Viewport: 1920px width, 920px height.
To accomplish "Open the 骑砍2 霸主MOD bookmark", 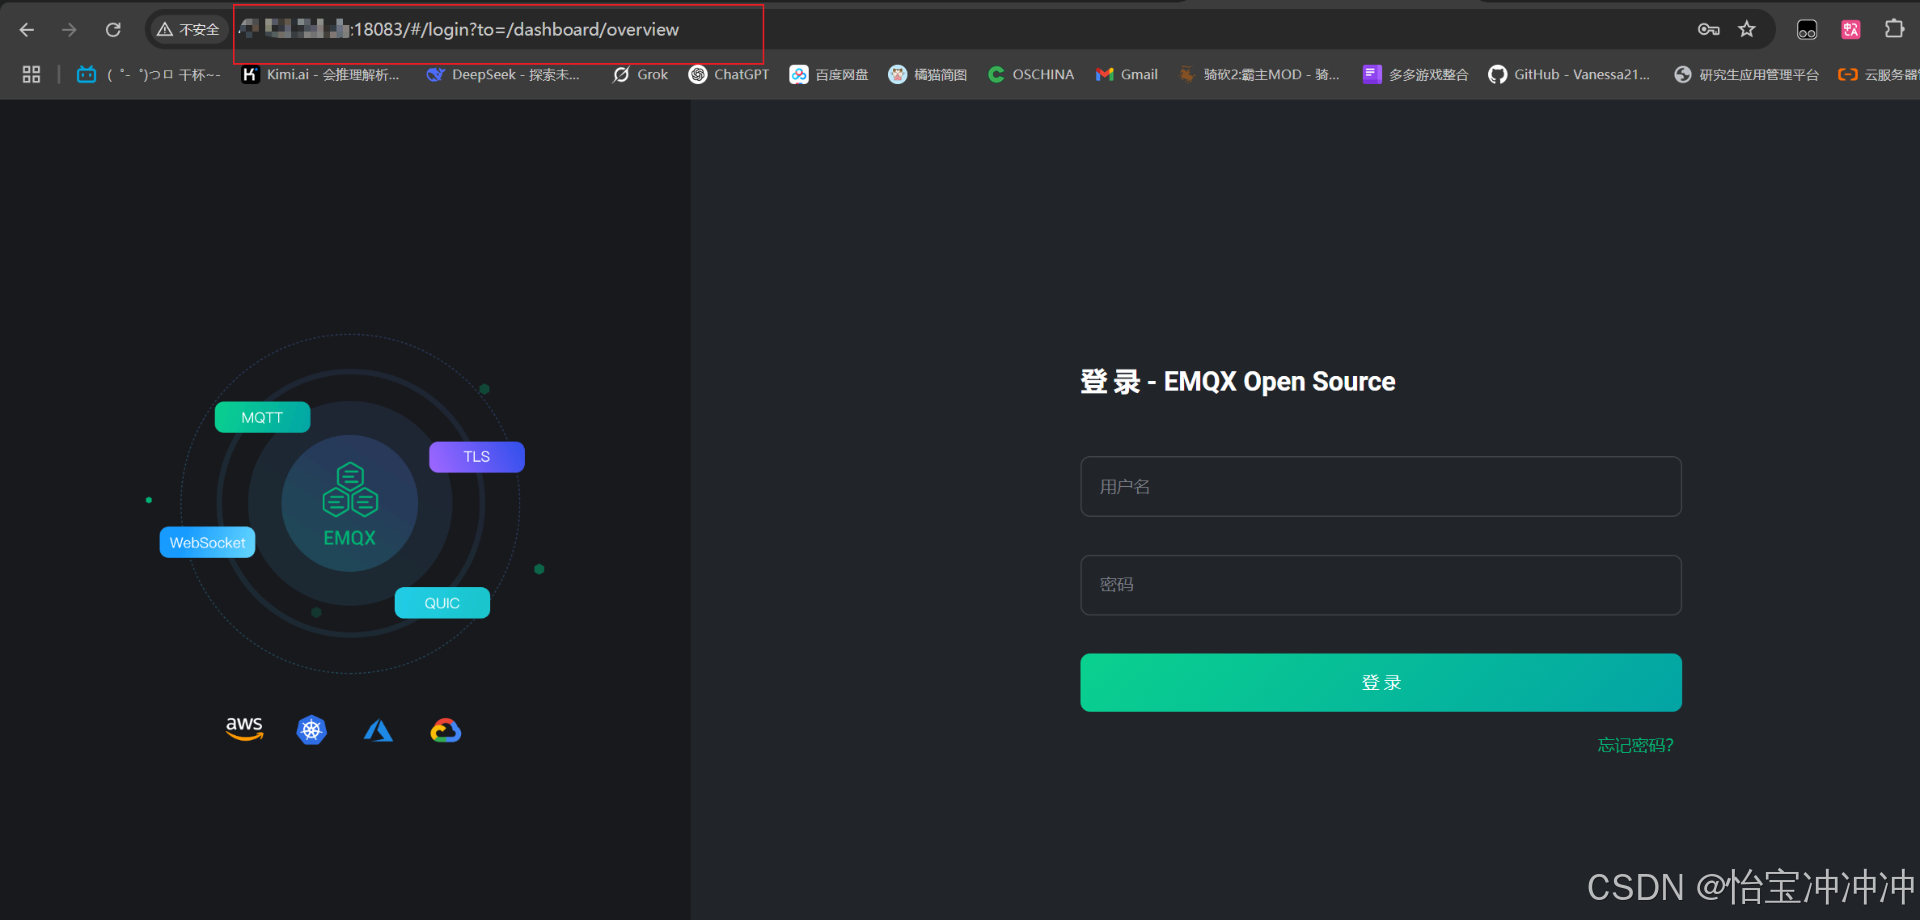I will (x=1259, y=75).
